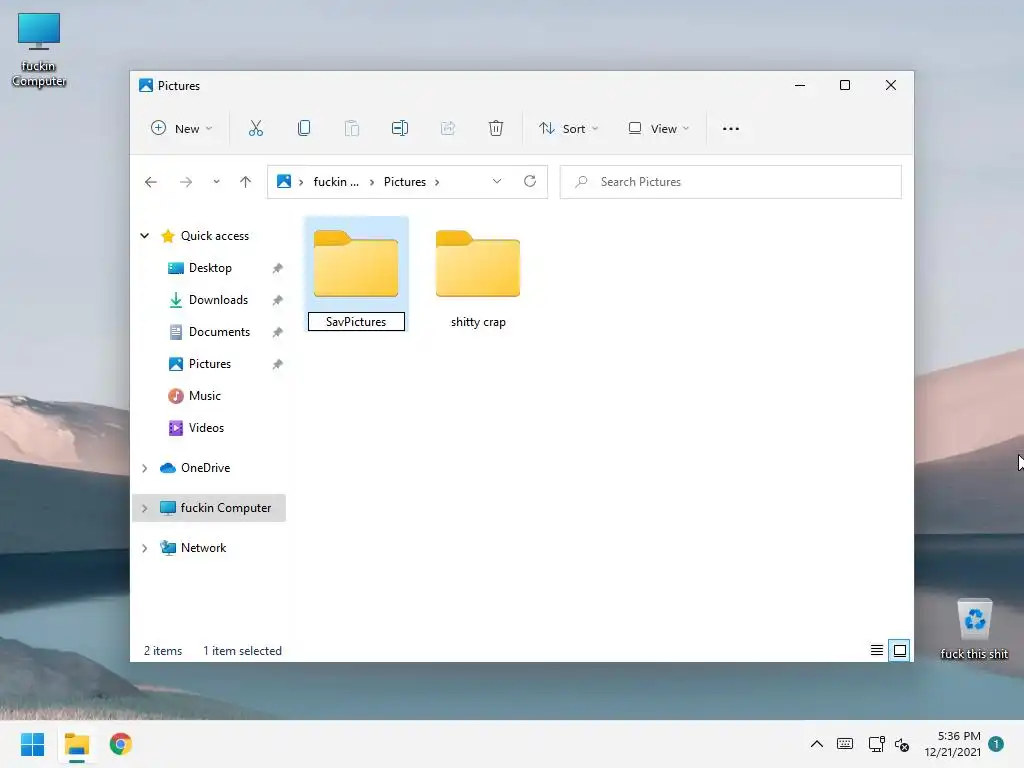Select Network in navigation pane

(x=203, y=548)
